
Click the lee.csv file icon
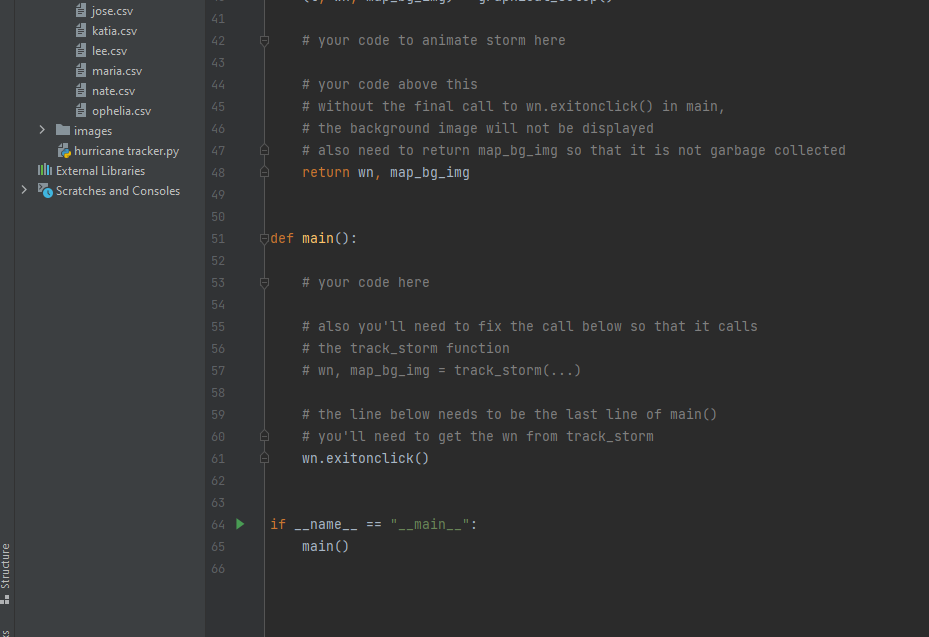(x=81, y=51)
